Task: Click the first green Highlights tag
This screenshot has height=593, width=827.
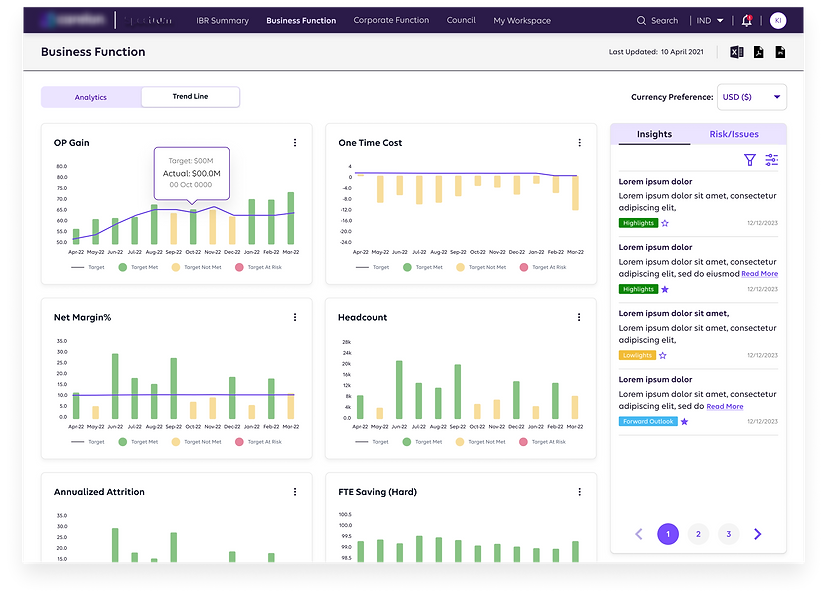Action: point(638,223)
